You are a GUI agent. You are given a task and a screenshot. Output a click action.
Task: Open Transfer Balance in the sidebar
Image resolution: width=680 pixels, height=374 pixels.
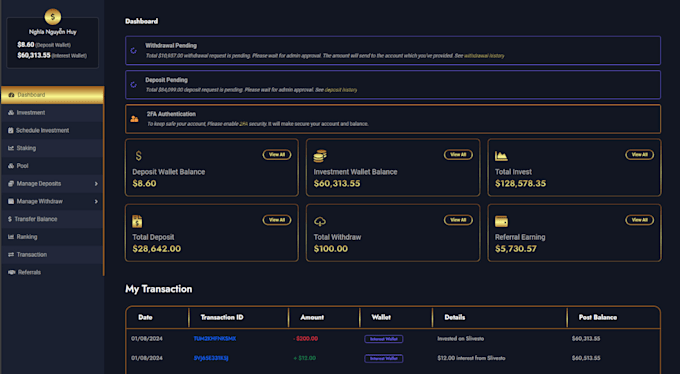coord(52,220)
